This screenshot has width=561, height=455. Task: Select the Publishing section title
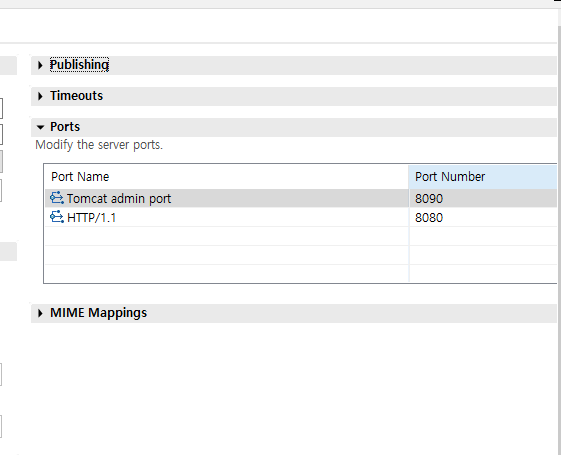tap(79, 65)
